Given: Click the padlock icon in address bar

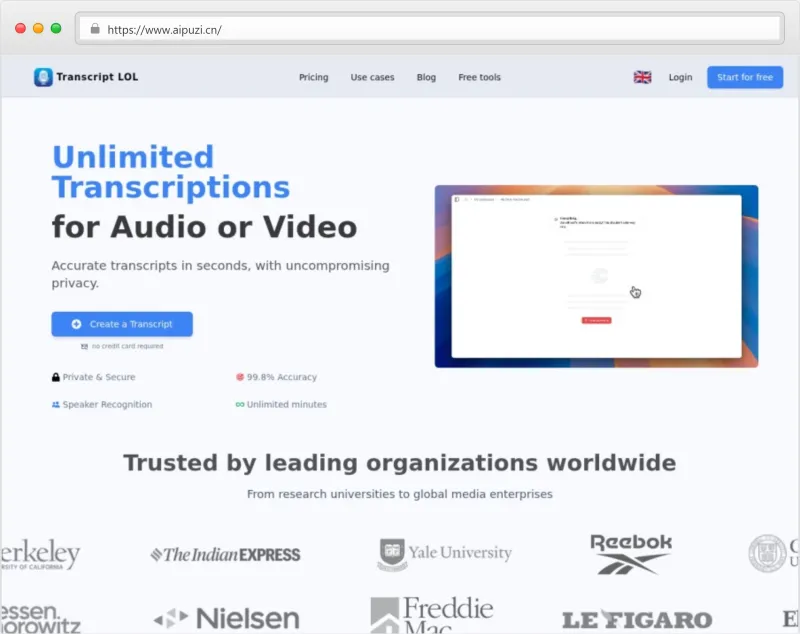Looking at the screenshot, I should [95, 29].
